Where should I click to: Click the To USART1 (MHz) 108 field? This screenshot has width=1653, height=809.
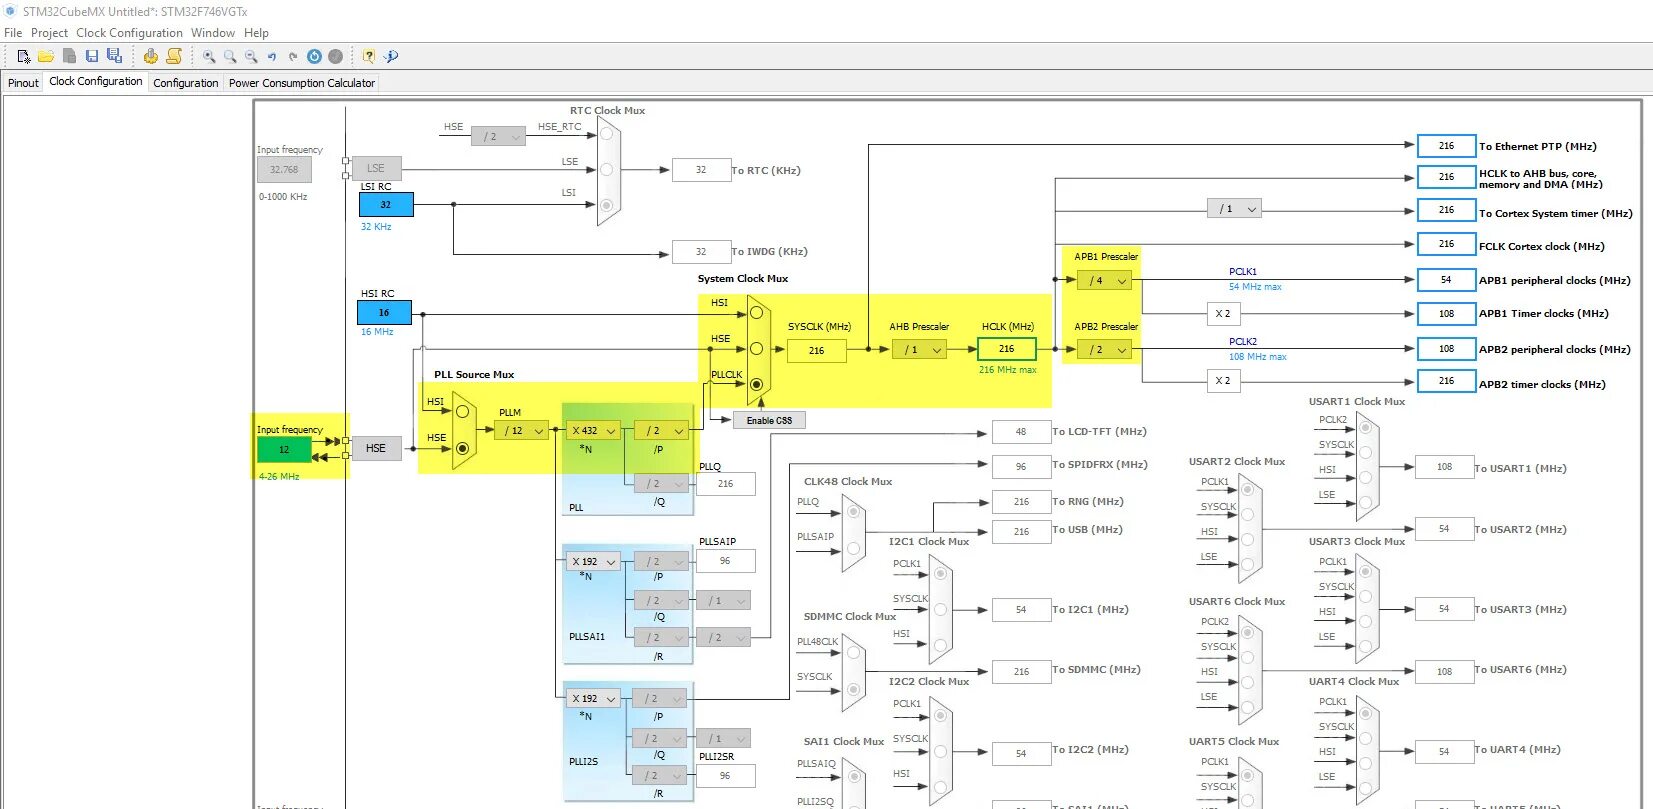coord(1444,467)
